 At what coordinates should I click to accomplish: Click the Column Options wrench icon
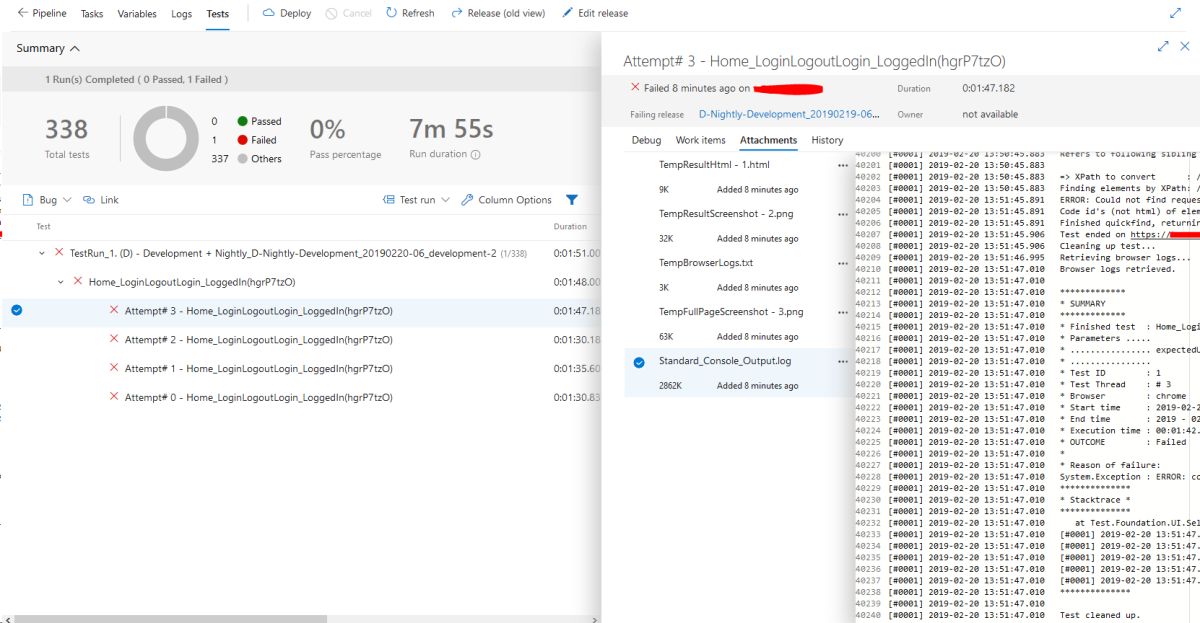(x=467, y=200)
